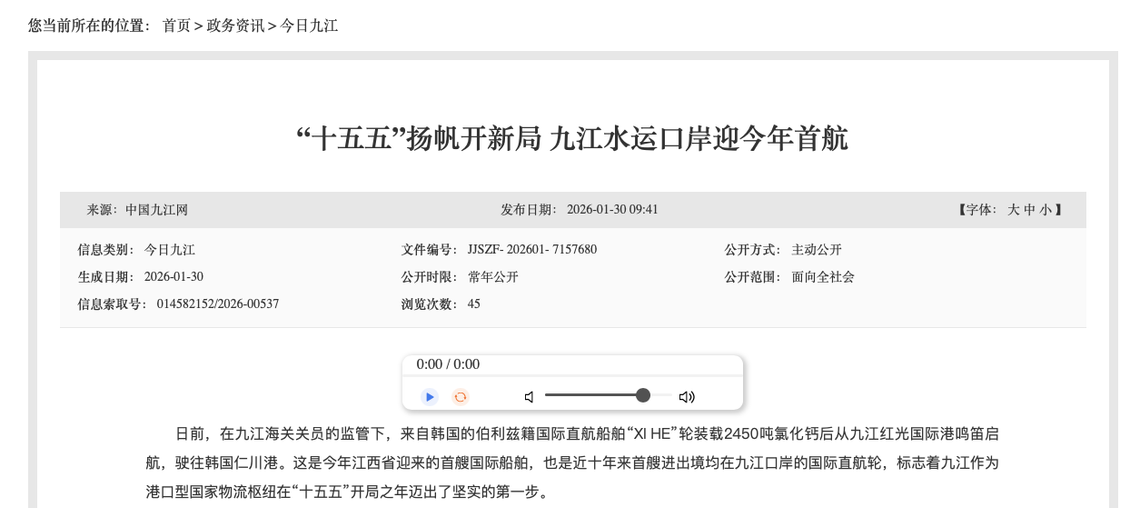Click the 信息类别 value 今日九江
The width and height of the screenshot is (1140, 508).
pyautogui.click(x=170, y=250)
